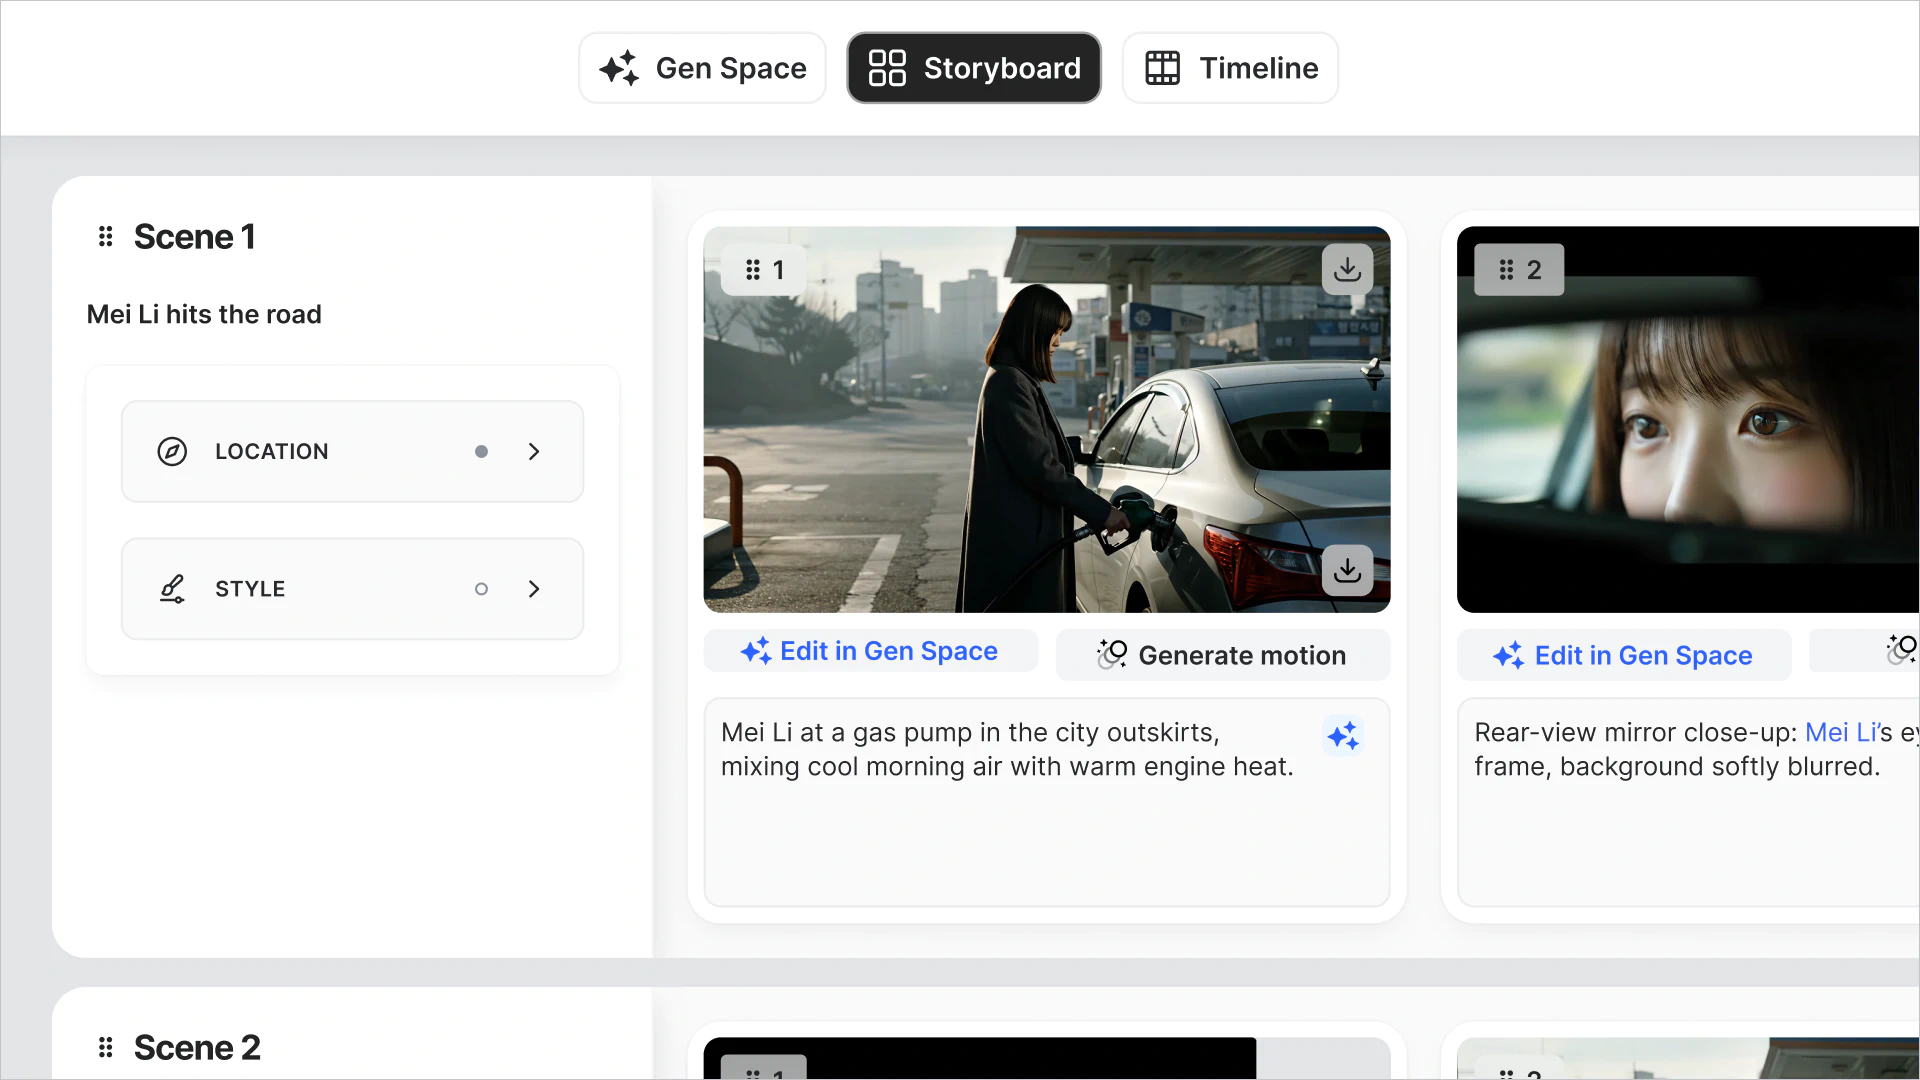Click shot 2 motion icon
Viewport: 1920px width, 1080px height.
pyautogui.click(x=1901, y=650)
